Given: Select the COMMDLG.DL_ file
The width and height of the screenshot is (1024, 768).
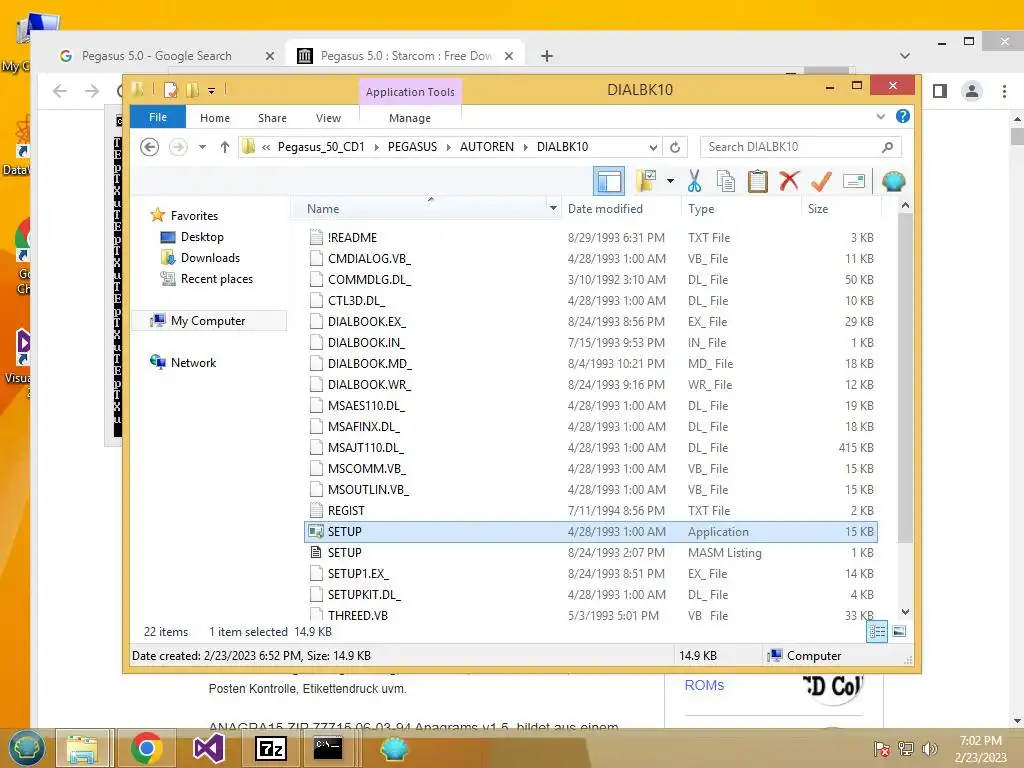Looking at the screenshot, I should 591,280.
